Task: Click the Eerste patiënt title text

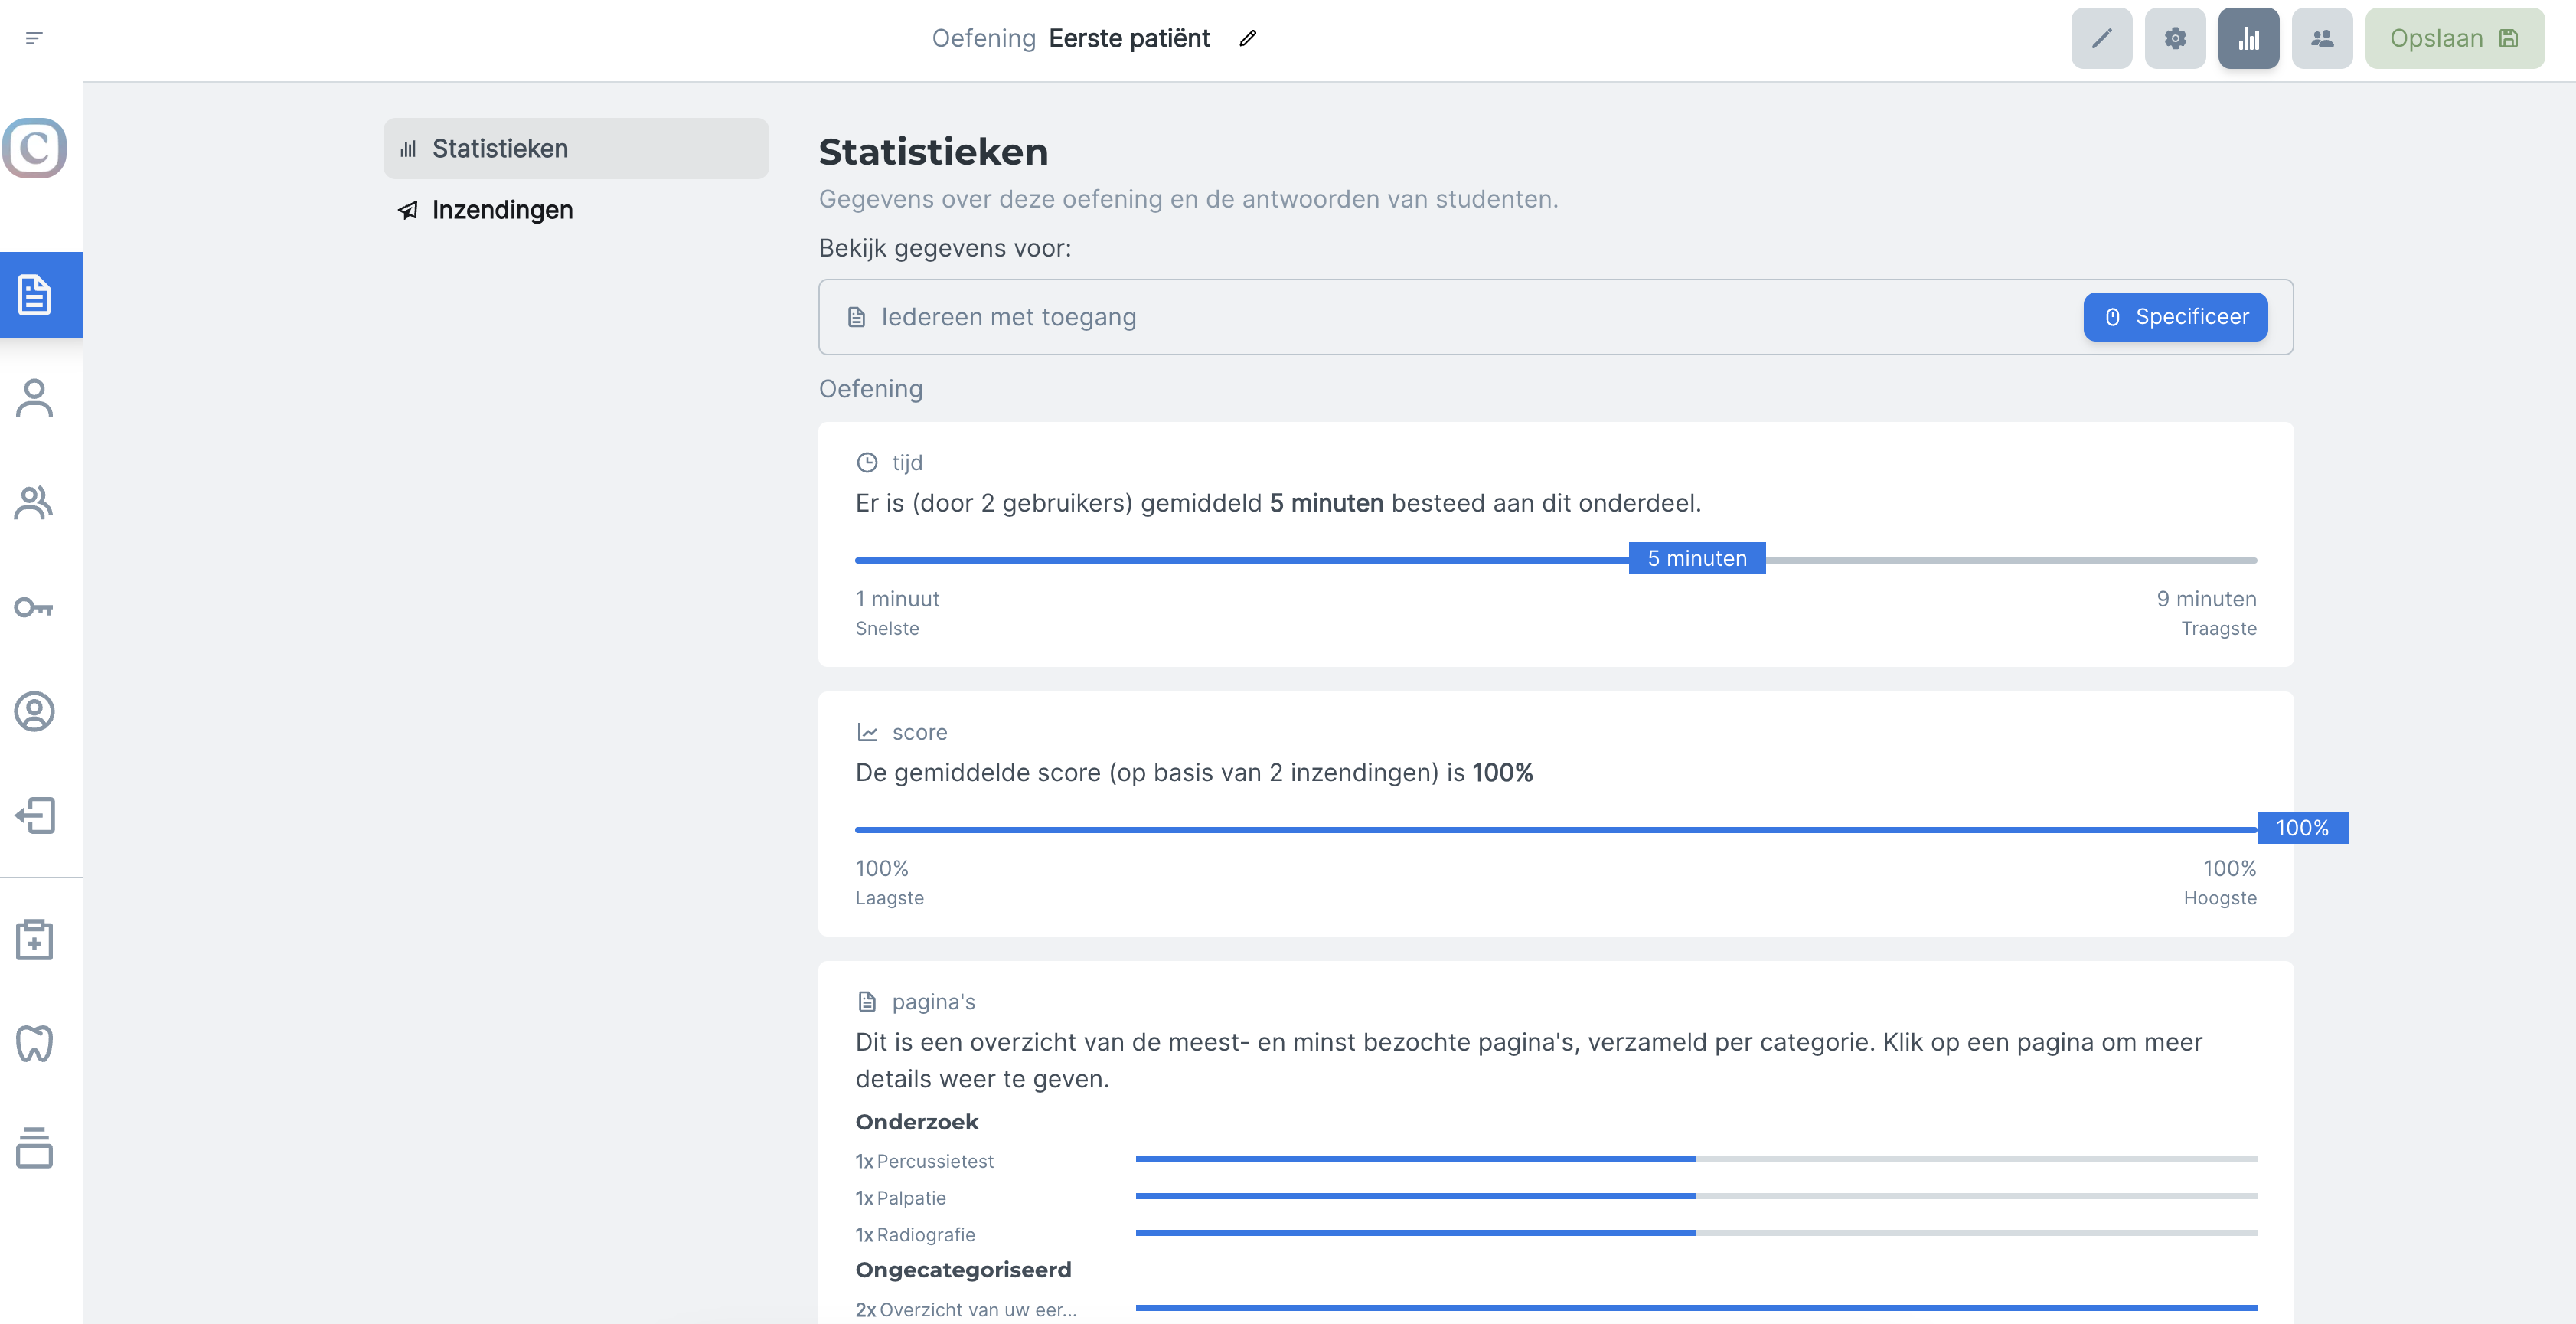Action: (x=1129, y=38)
